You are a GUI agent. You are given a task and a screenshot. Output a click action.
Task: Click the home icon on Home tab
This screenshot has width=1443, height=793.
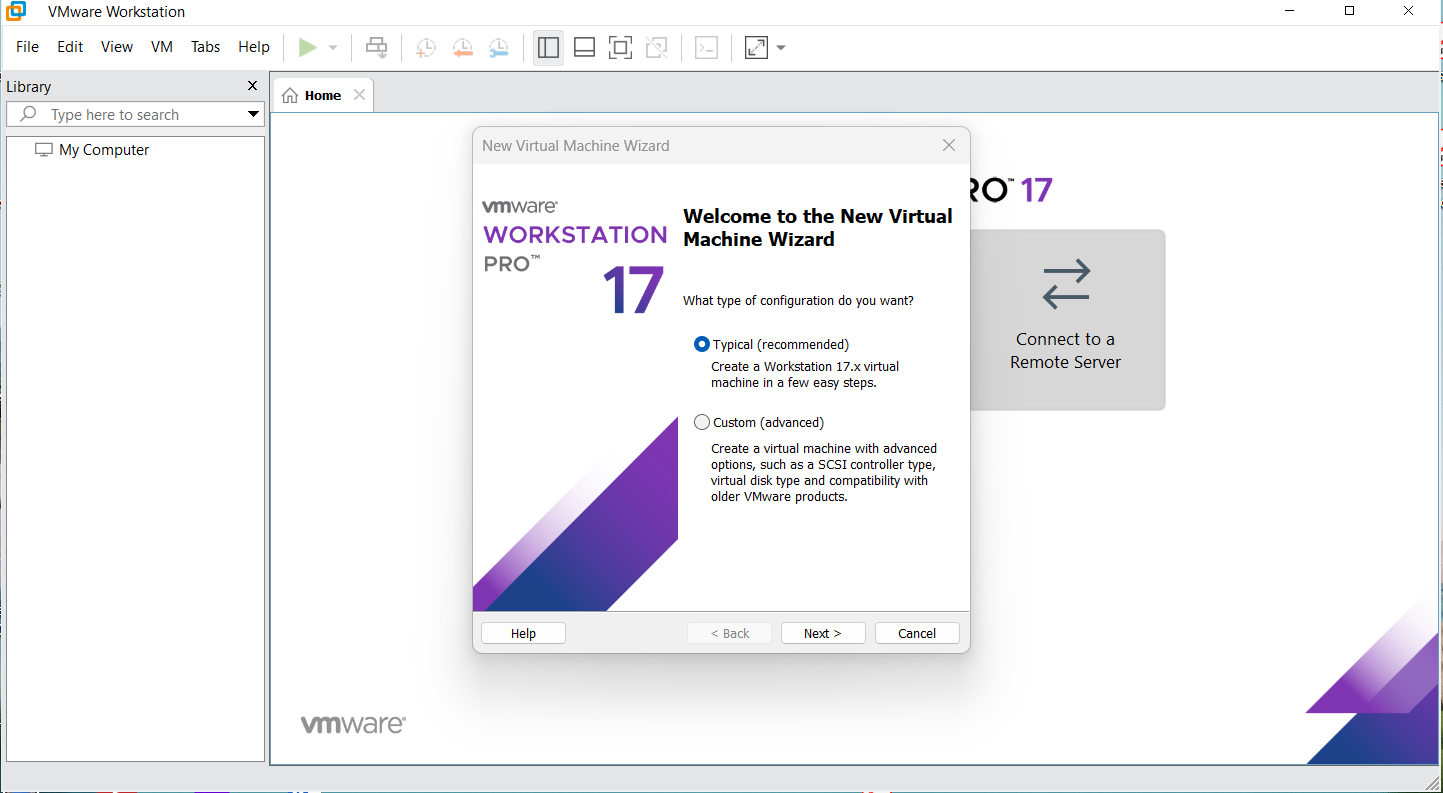290,95
